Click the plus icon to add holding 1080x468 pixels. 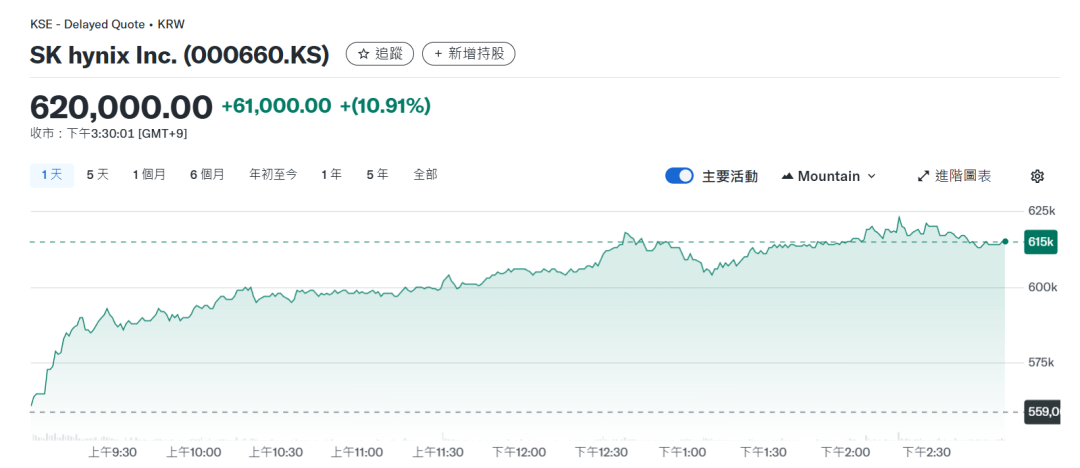[x=438, y=54]
